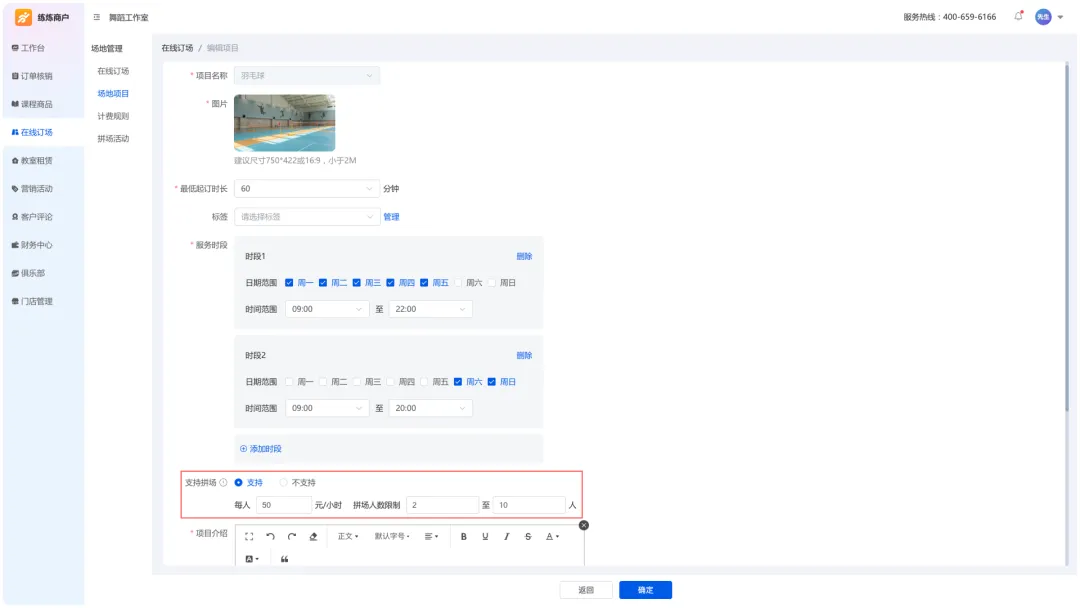
Task: Open 计费规则 in the submenu
Action: tap(113, 116)
